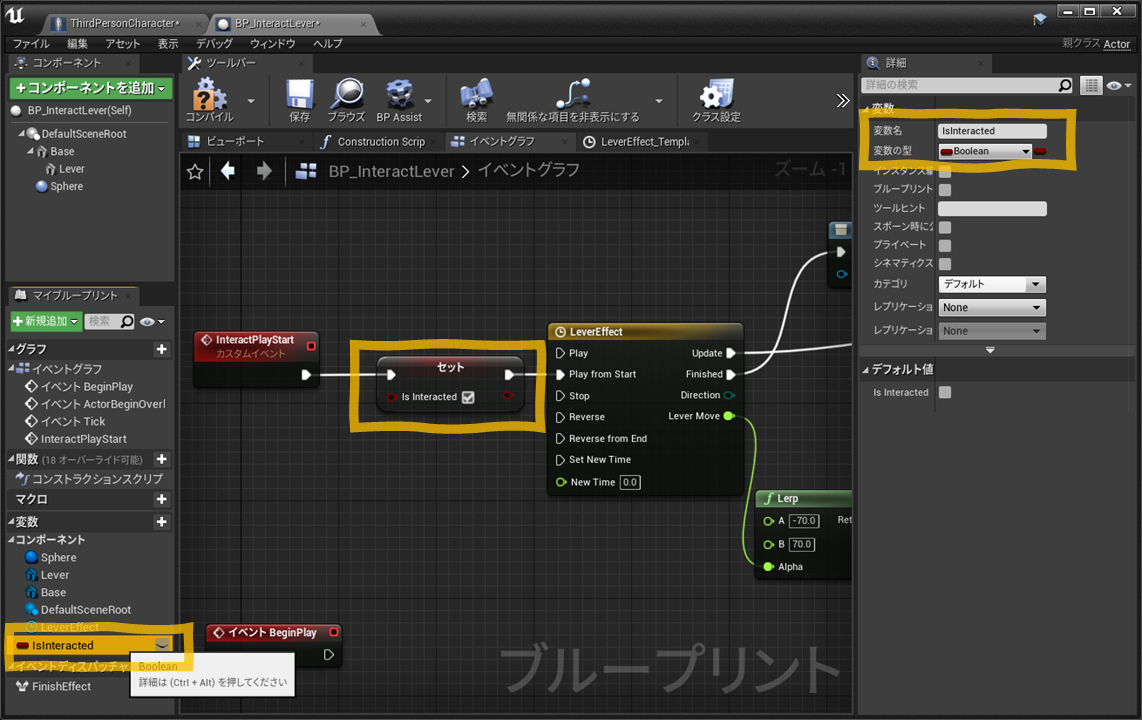This screenshot has height=720, width=1142.
Task: Click LeverEffect Play execution pin
Action: click(560, 353)
